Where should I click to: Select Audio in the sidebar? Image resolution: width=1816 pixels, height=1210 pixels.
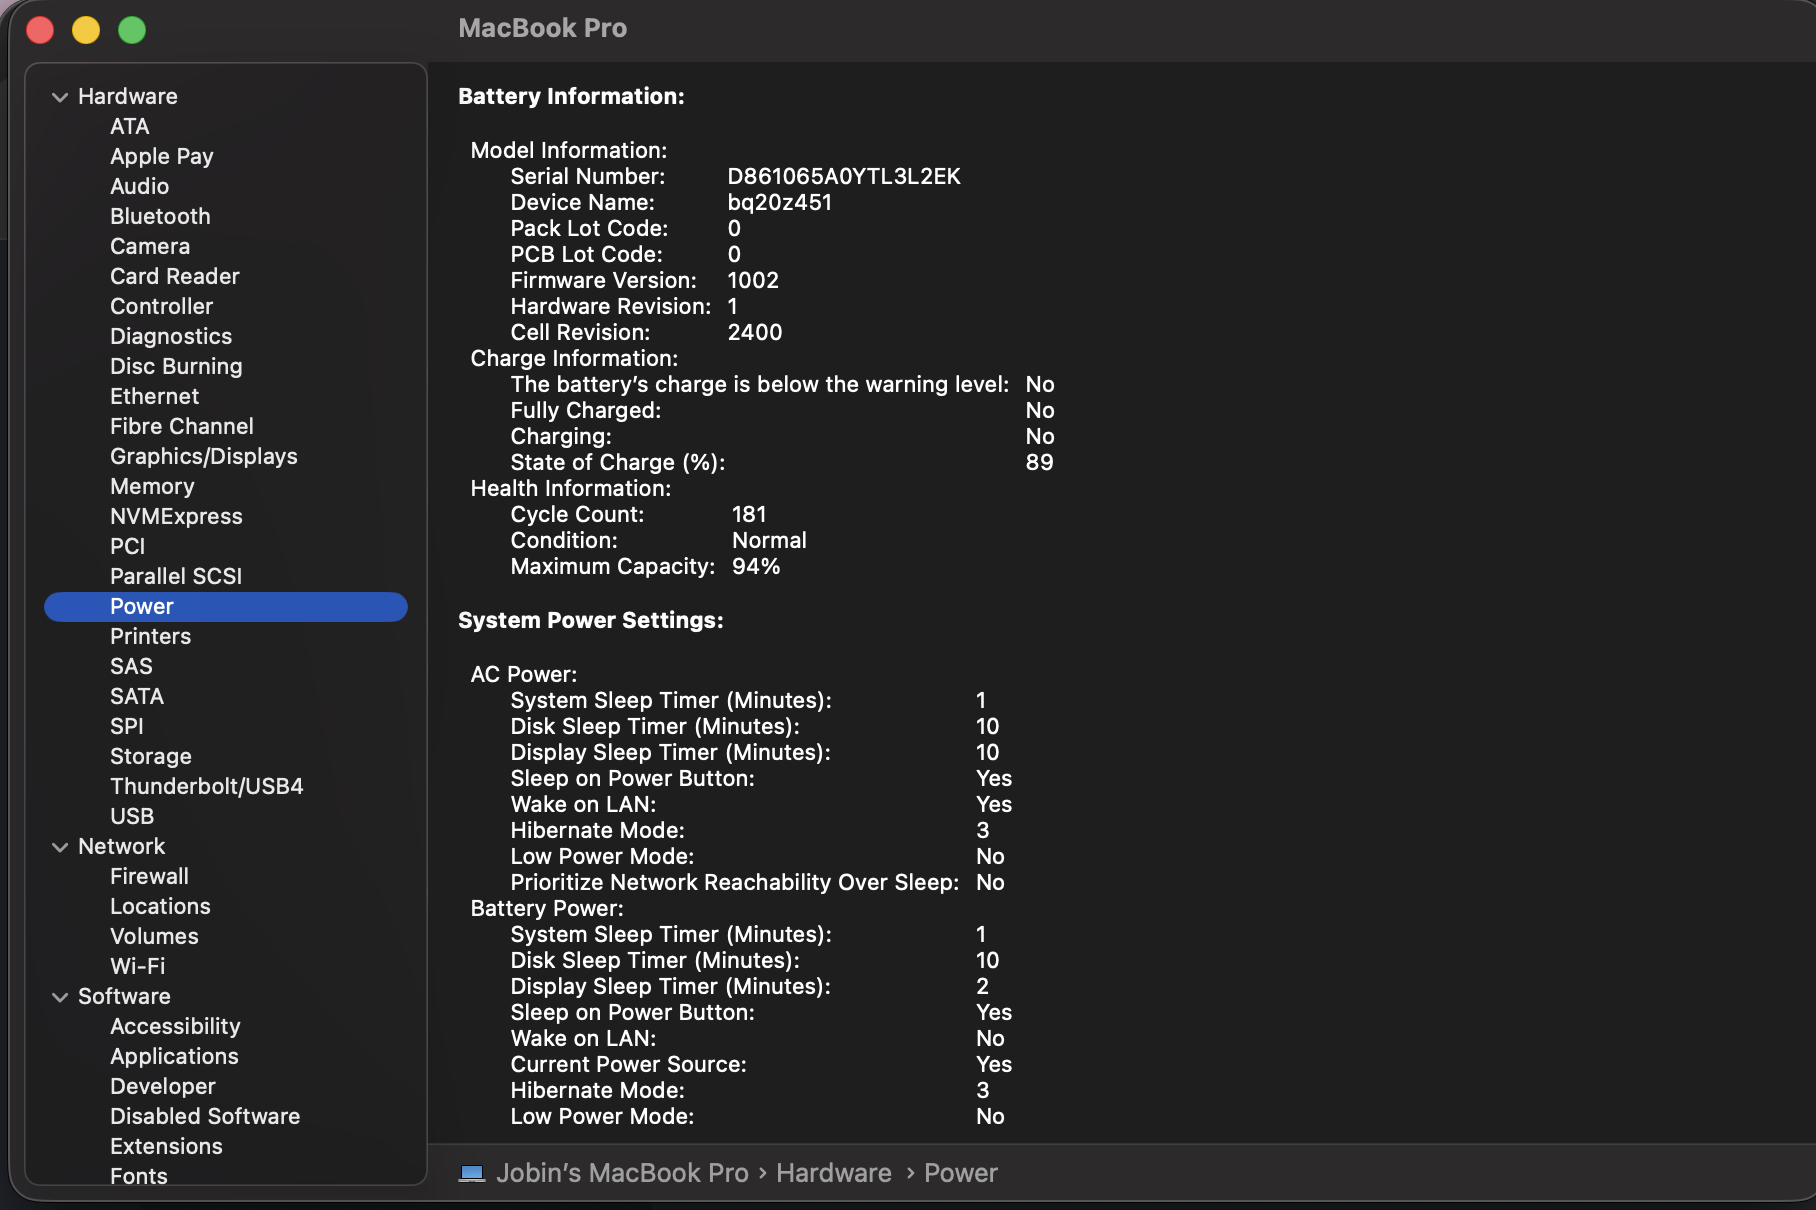click(x=140, y=186)
